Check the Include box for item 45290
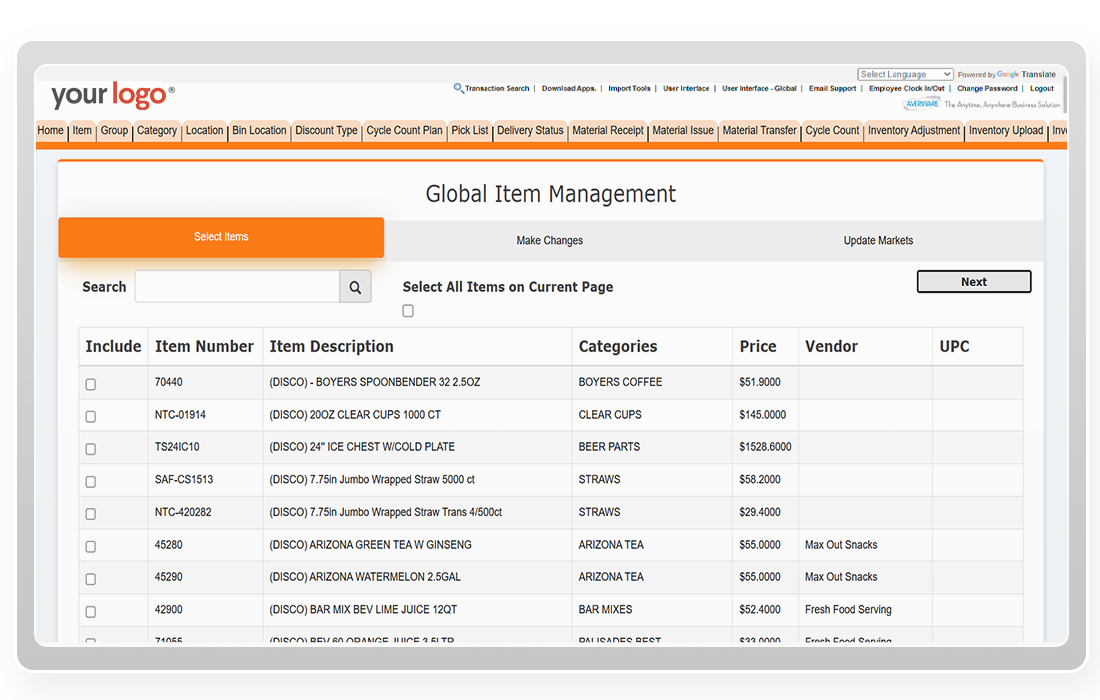1100x700 pixels. [x=90, y=579]
